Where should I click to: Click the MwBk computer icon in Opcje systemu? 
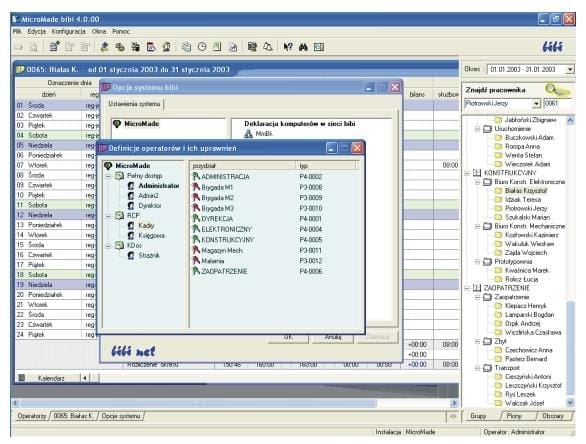click(x=248, y=133)
